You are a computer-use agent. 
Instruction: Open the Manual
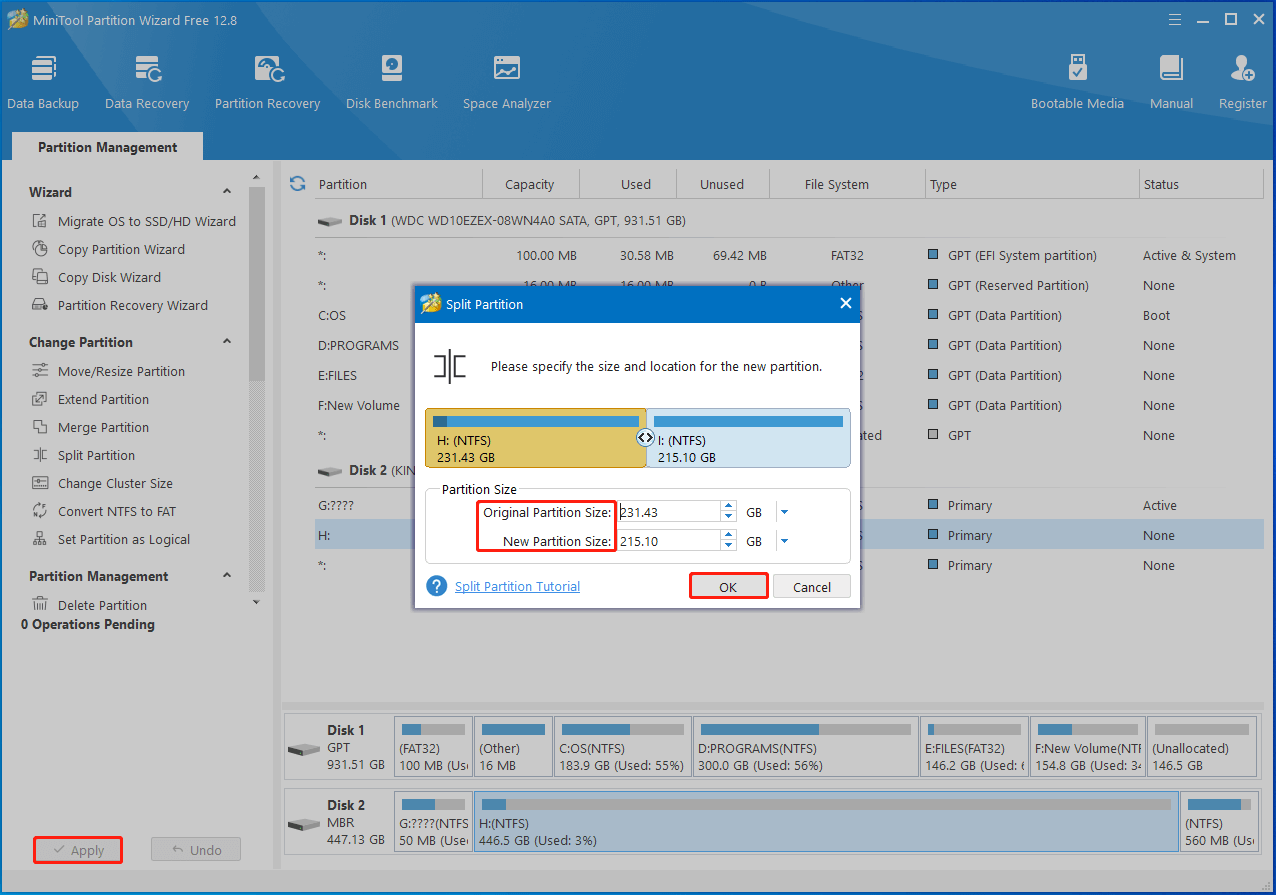pyautogui.click(x=1171, y=82)
